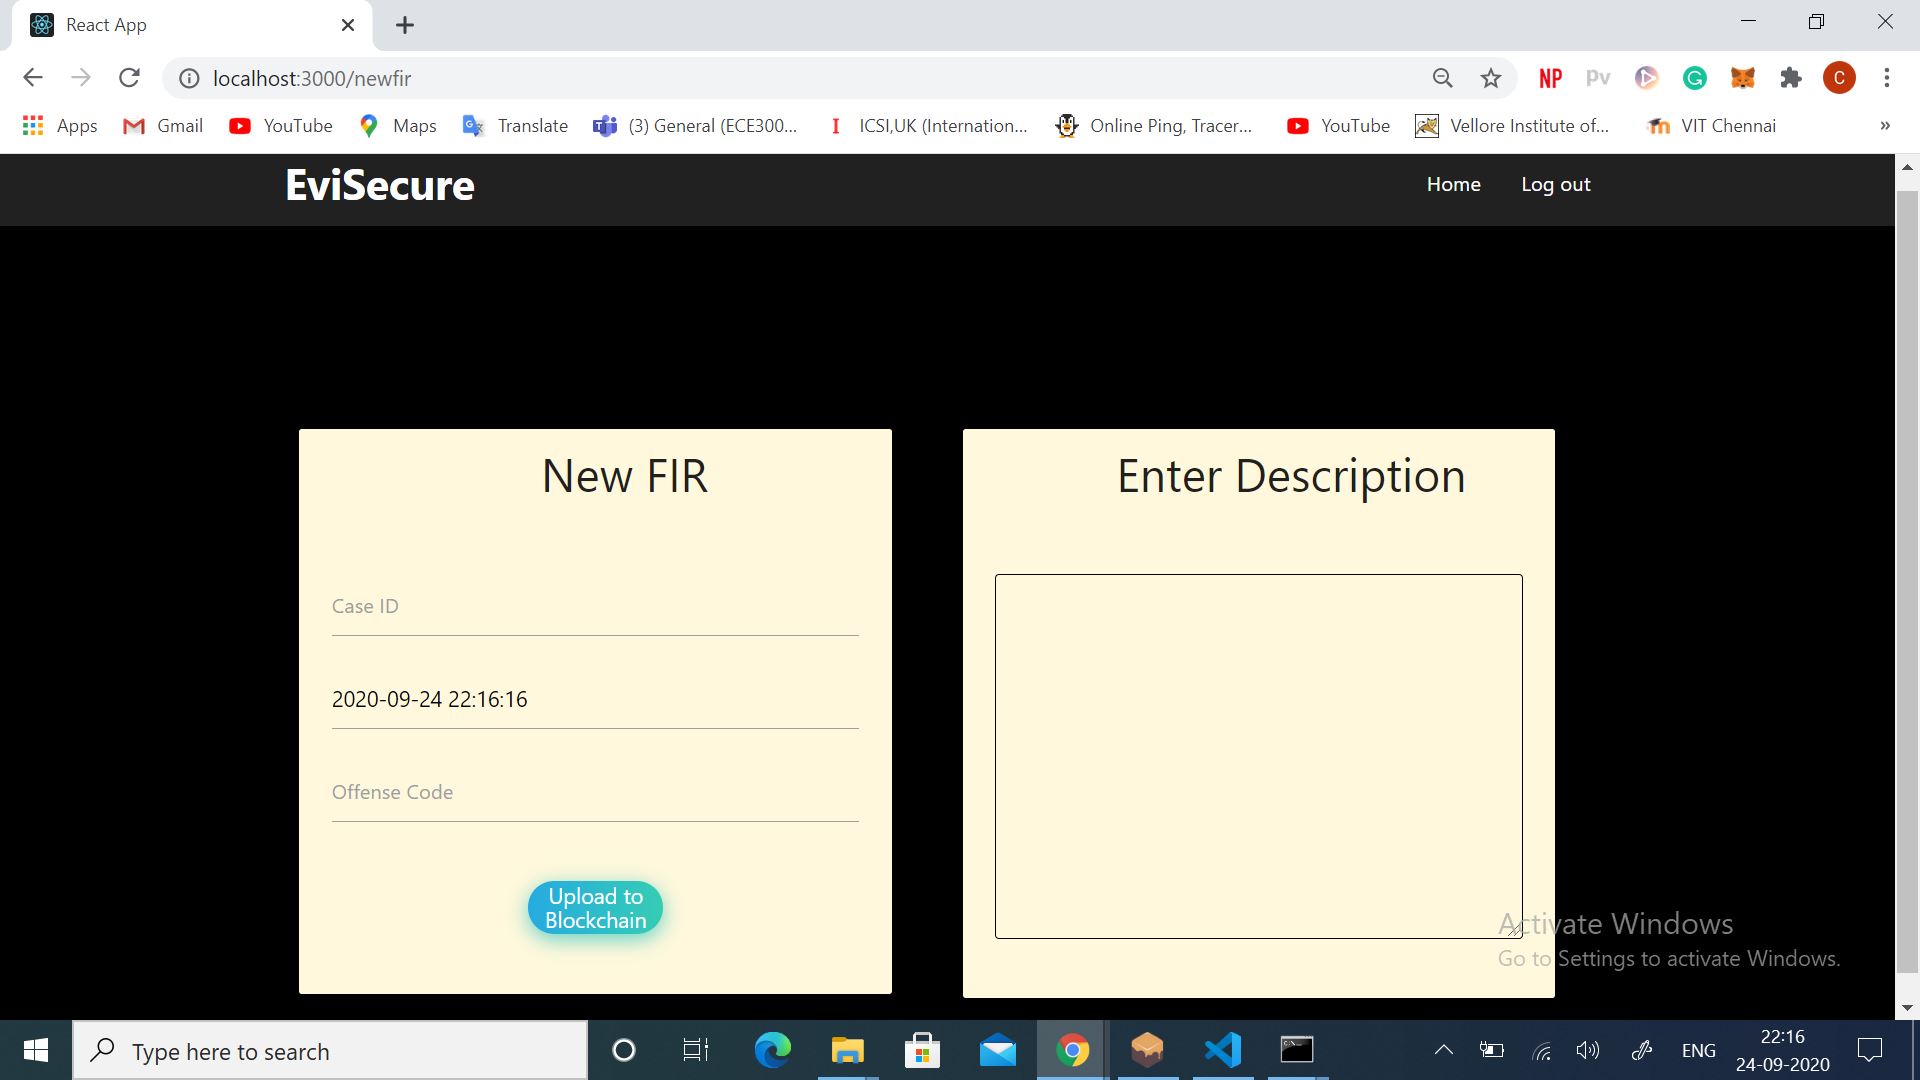
Task: Open the Grammarly extension icon
Action: (x=1695, y=78)
